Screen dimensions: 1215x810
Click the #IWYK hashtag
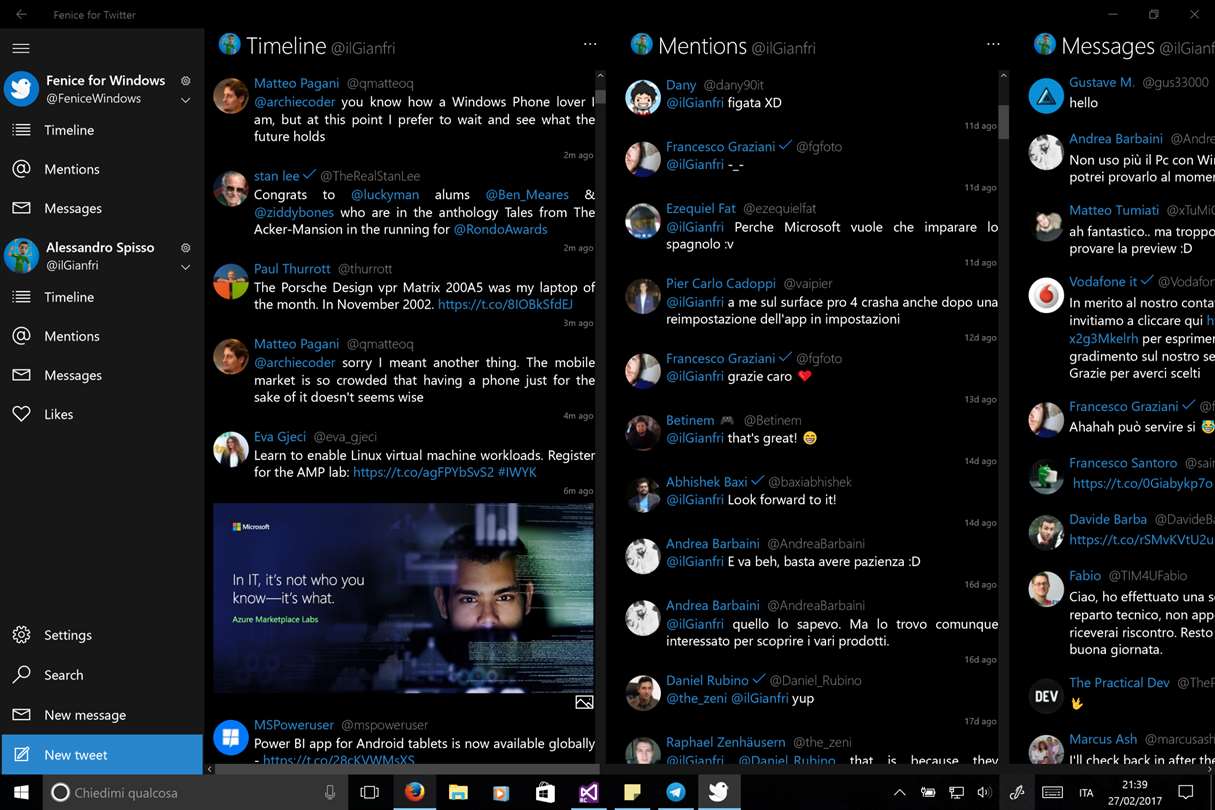pos(518,472)
